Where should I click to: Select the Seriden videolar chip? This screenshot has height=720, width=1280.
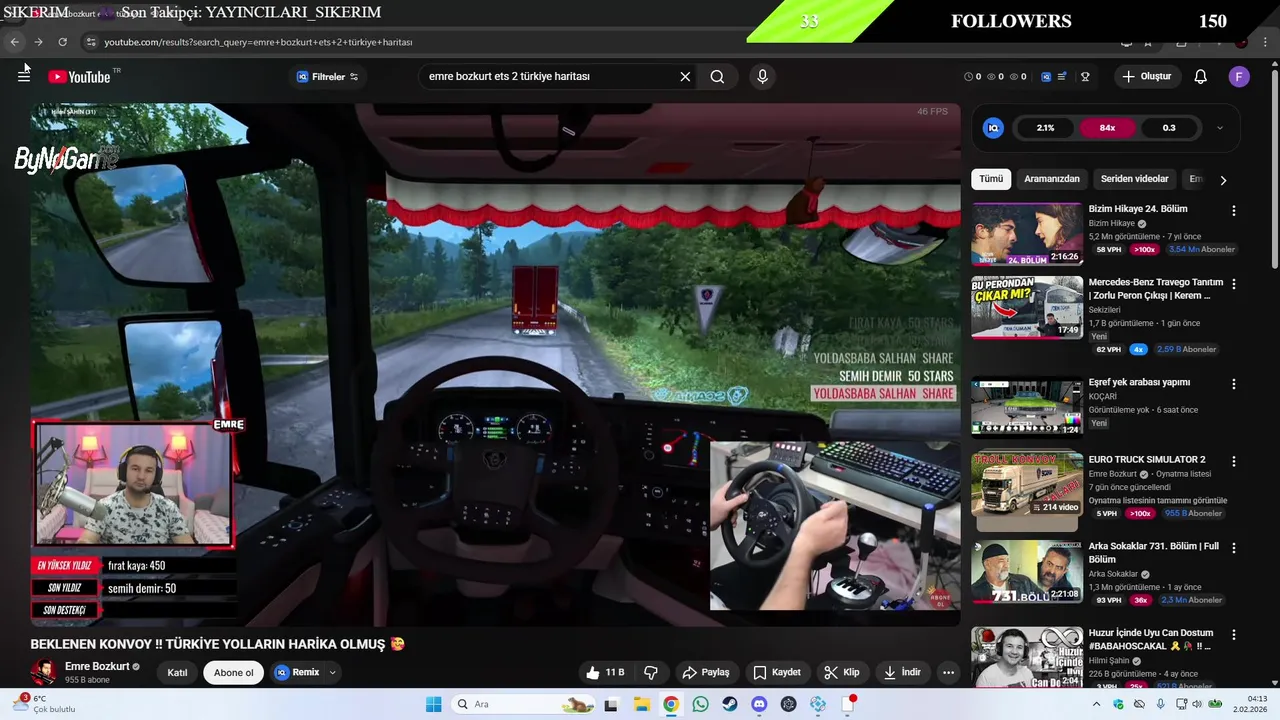[1134, 179]
